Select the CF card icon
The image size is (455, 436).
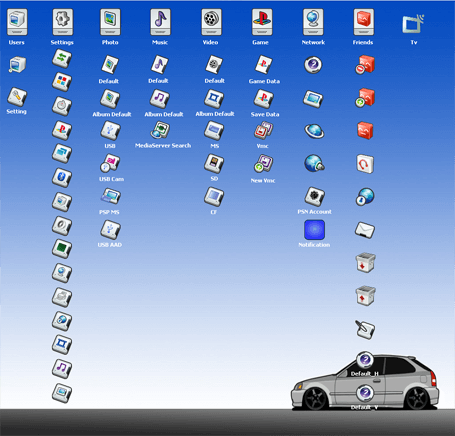(214, 197)
